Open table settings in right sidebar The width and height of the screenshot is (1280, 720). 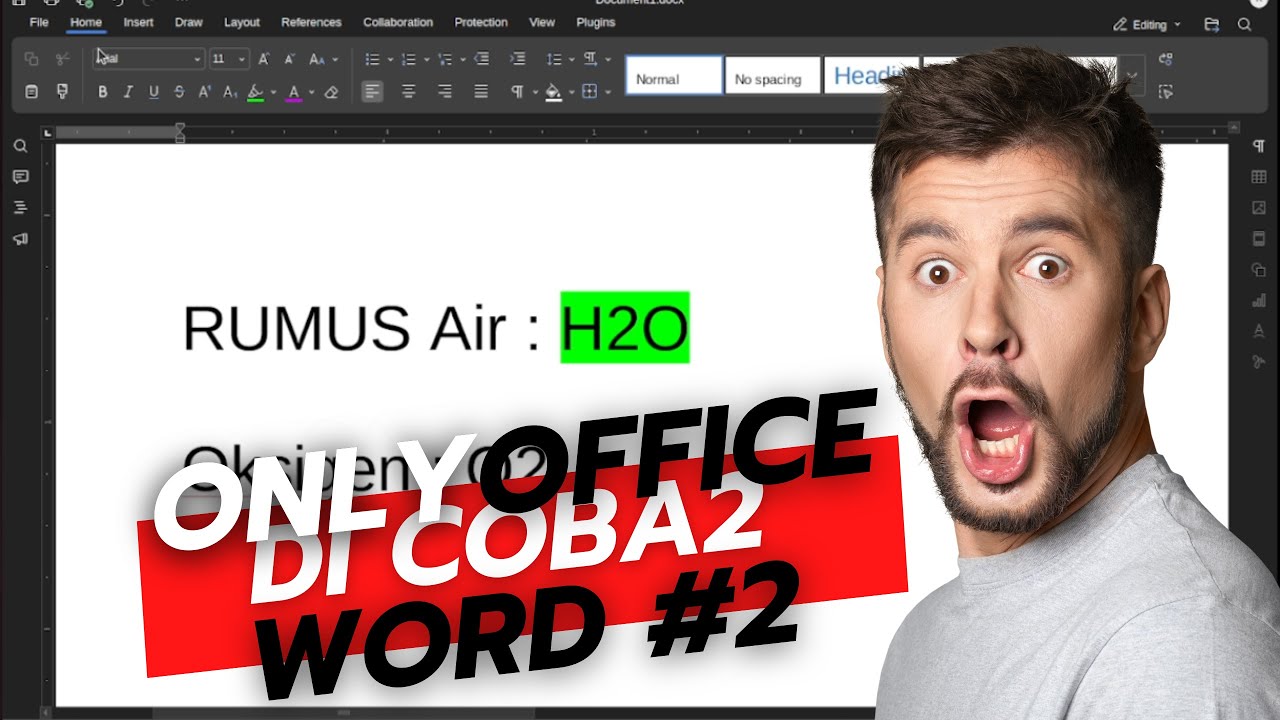1259,177
